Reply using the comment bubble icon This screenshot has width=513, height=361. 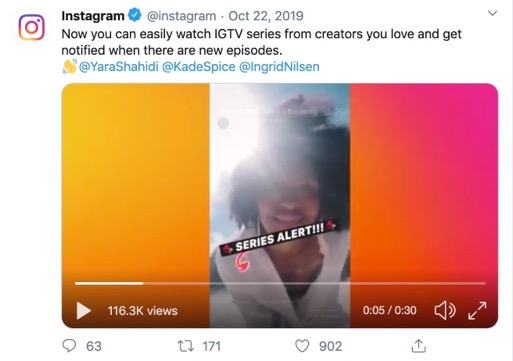[x=69, y=346]
